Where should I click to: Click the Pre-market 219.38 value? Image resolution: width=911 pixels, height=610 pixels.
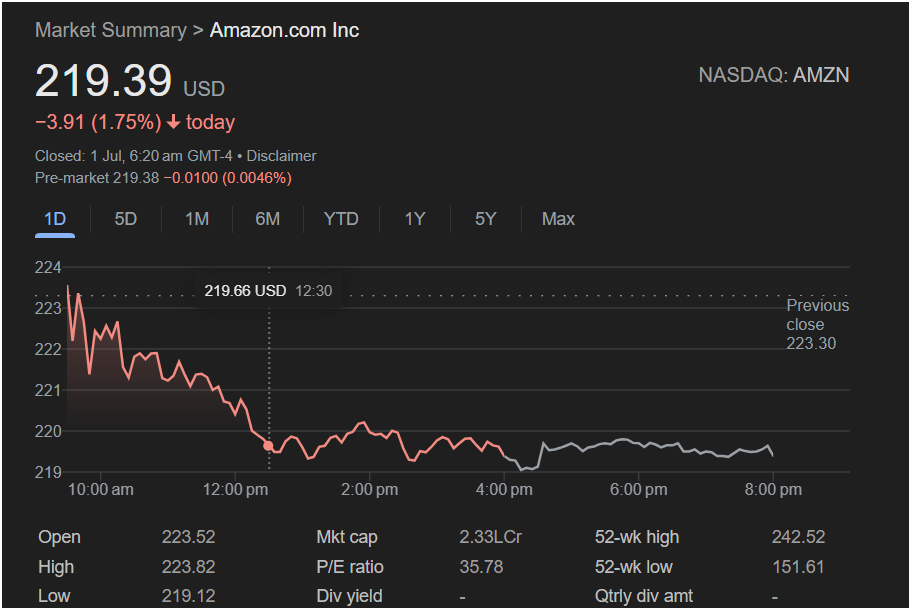click(x=97, y=178)
